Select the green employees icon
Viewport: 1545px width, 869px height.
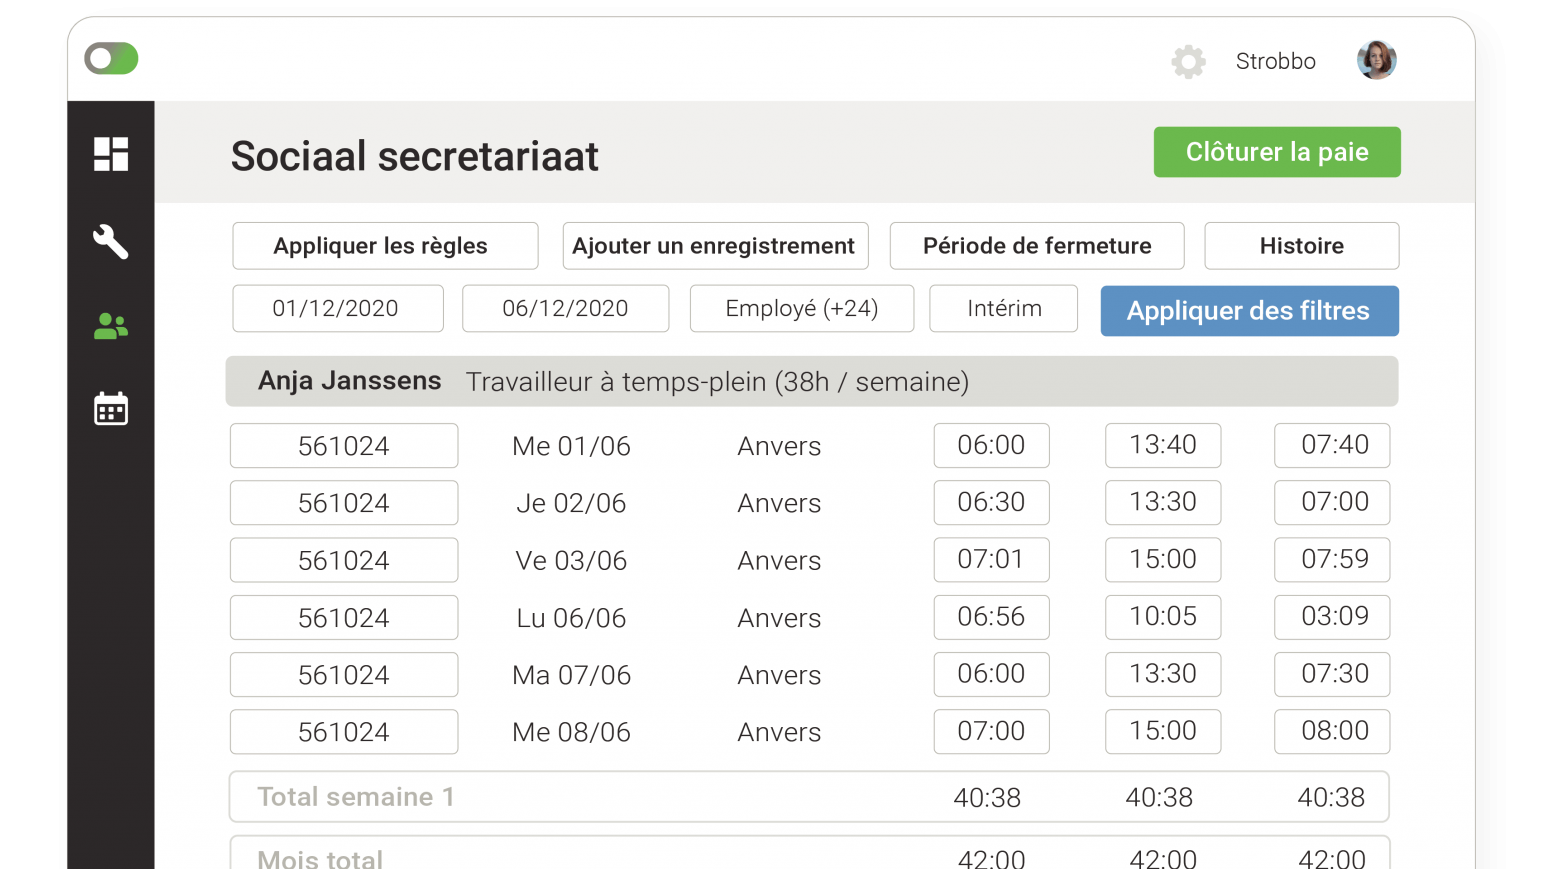click(111, 326)
